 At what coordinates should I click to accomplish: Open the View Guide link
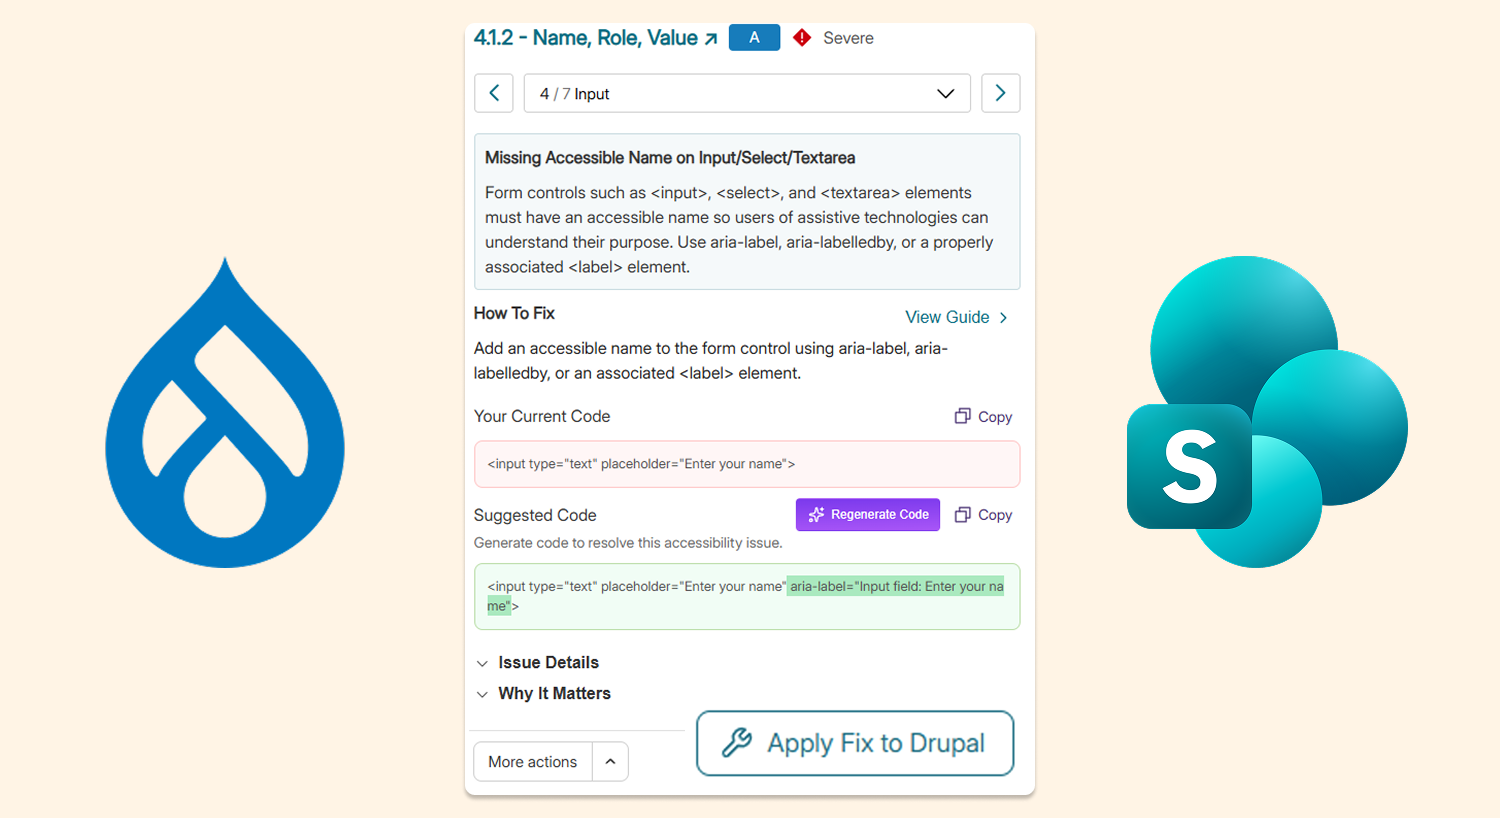click(957, 317)
